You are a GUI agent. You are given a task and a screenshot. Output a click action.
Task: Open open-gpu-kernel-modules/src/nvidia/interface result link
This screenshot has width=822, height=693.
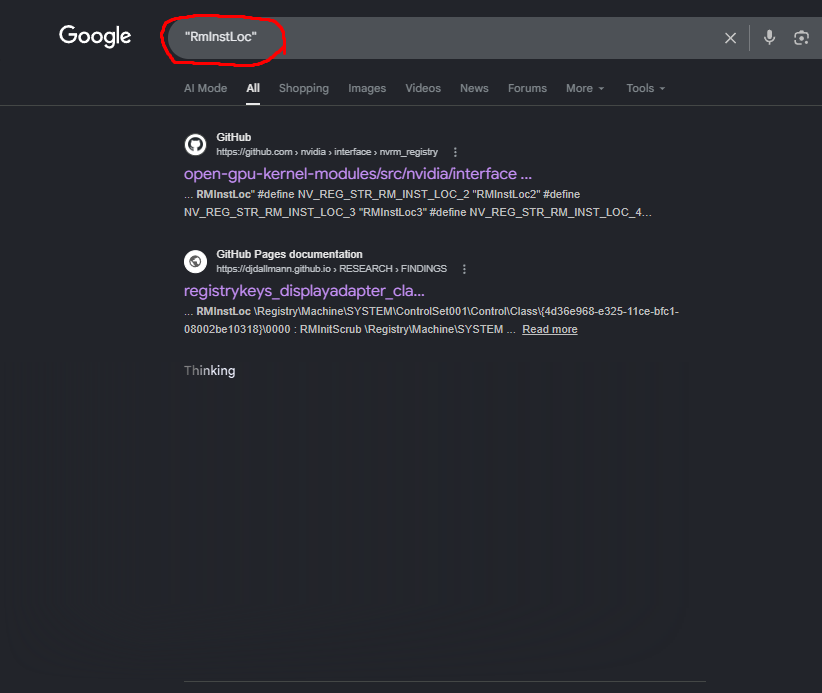(x=358, y=174)
